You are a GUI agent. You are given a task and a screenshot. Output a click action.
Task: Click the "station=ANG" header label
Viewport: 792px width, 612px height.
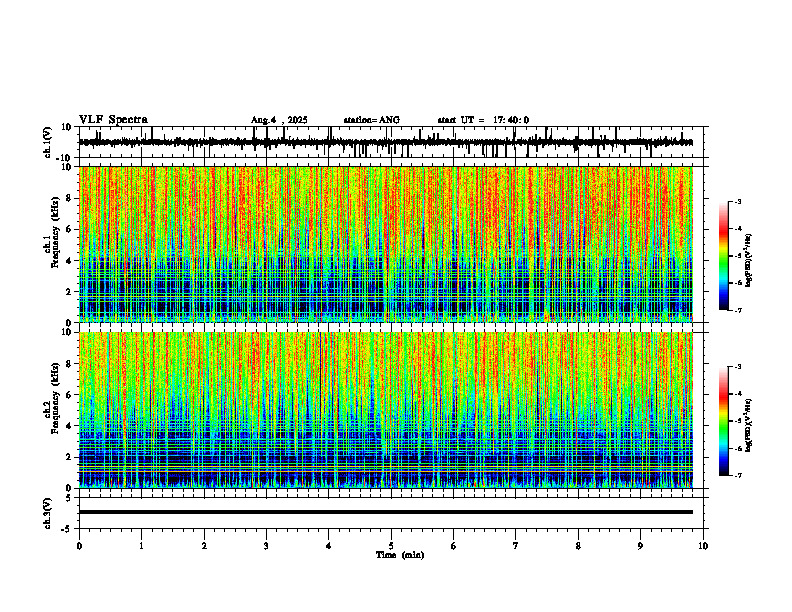pyautogui.click(x=371, y=120)
